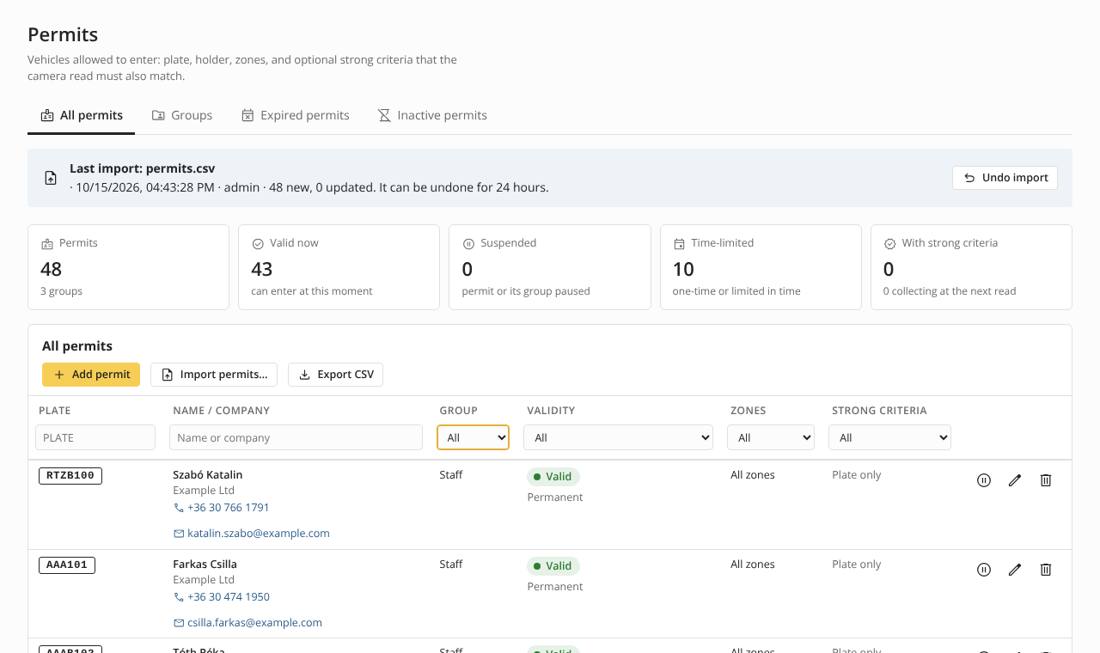
Task: Delete the RTZB100 permit with trash icon
Action: 1045,480
